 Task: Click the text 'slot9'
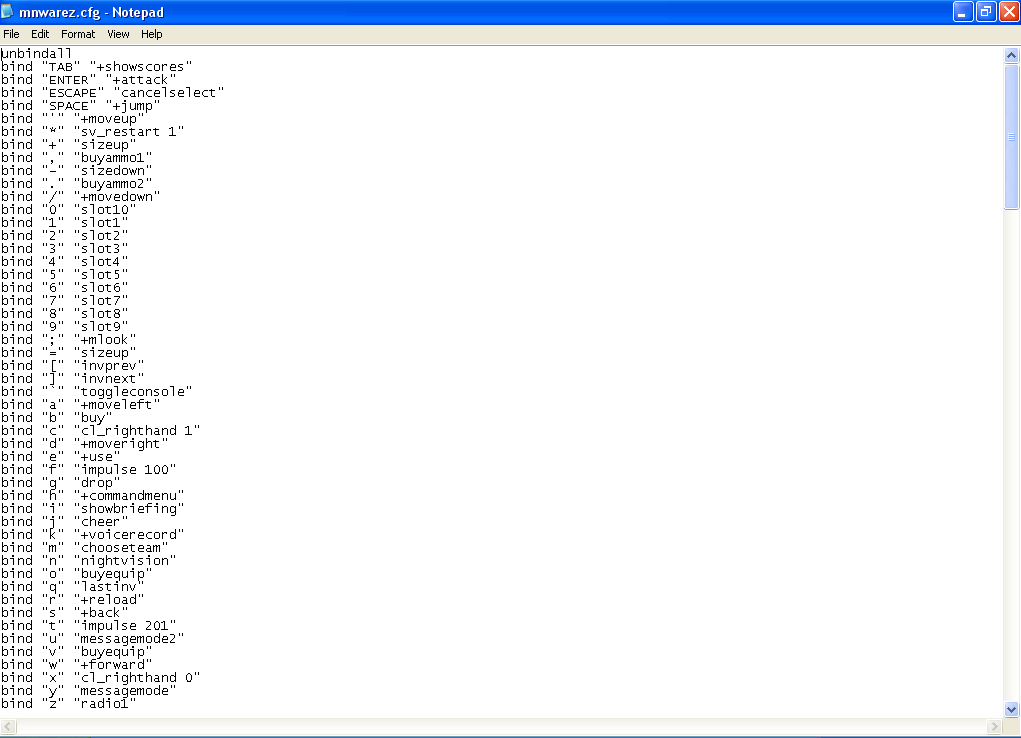[x=101, y=327]
